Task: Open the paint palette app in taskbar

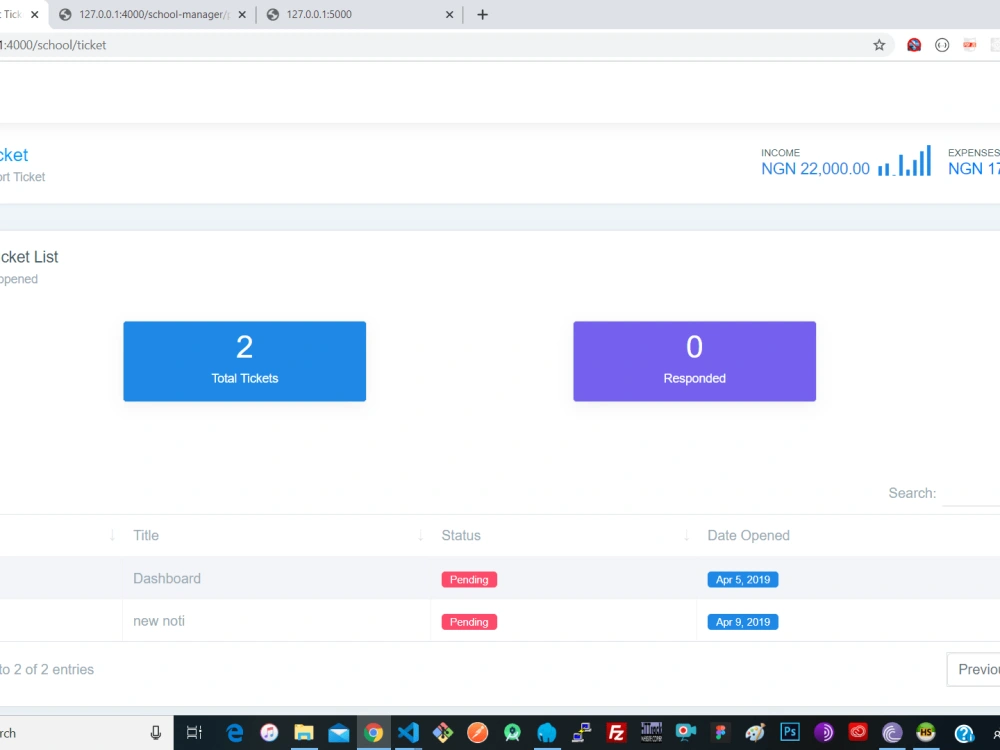Action: tap(755, 733)
